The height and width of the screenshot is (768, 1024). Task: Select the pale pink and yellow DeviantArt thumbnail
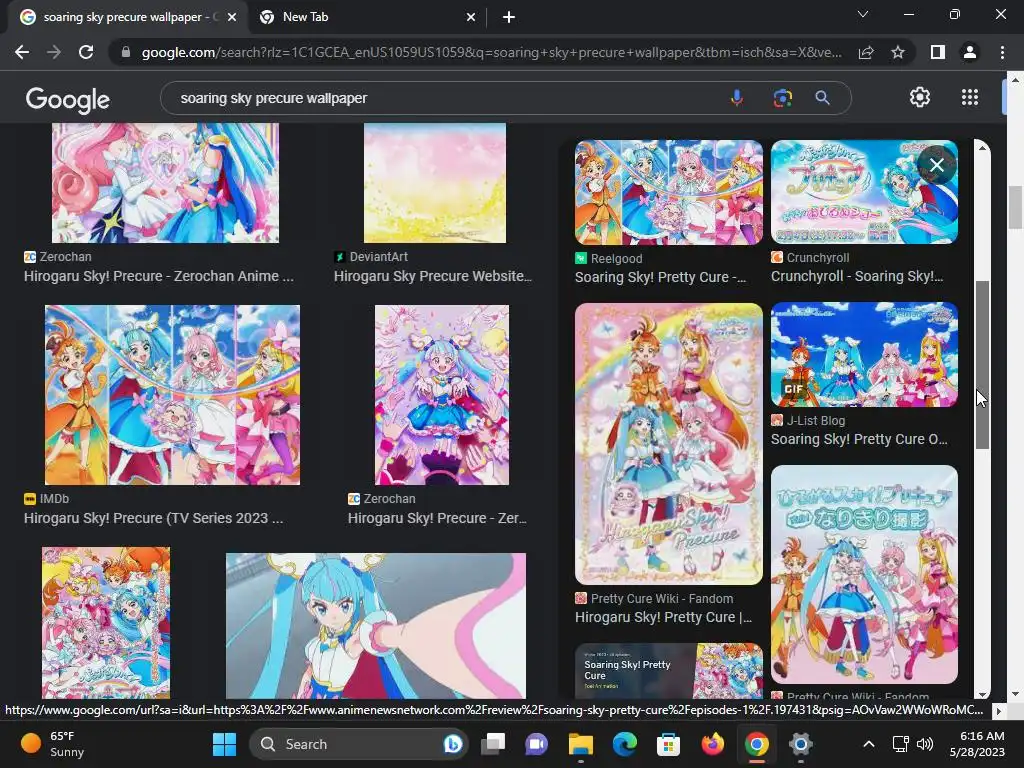[435, 183]
